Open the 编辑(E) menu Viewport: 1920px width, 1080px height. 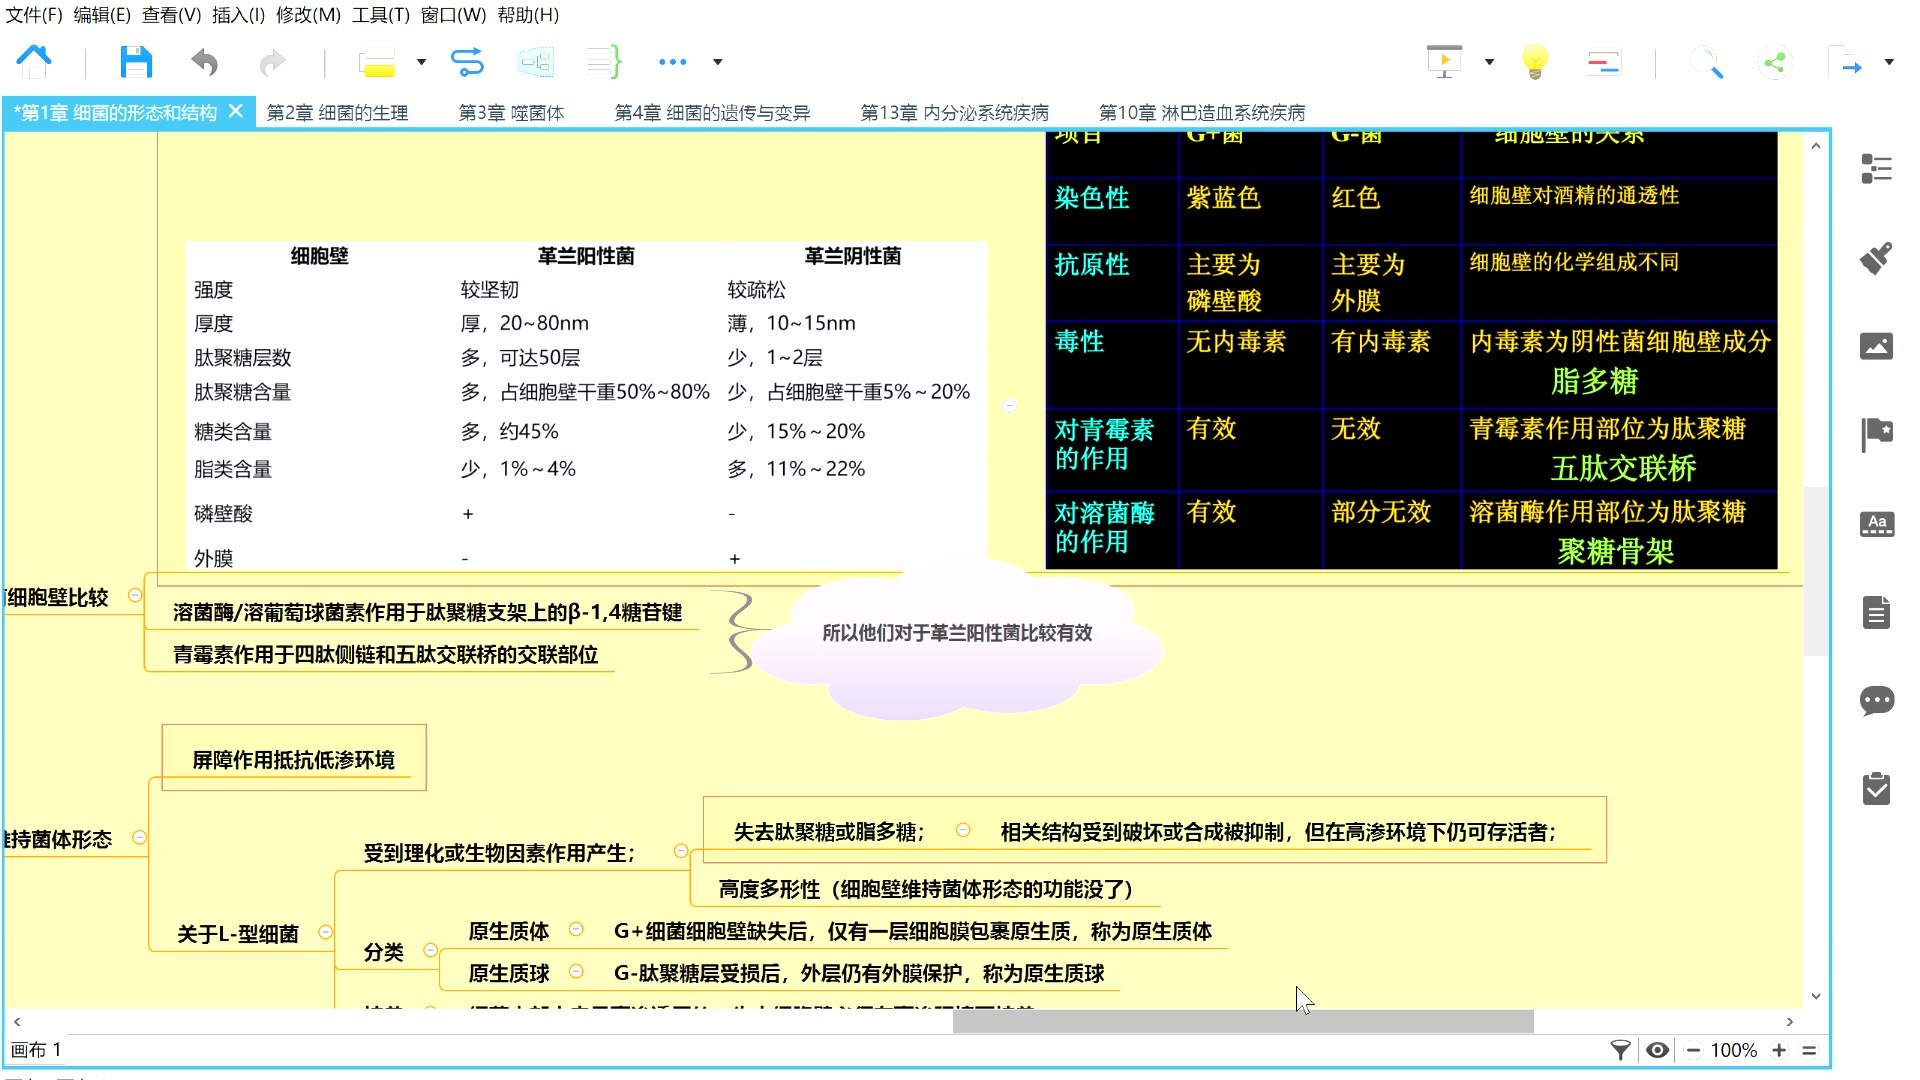[102, 15]
